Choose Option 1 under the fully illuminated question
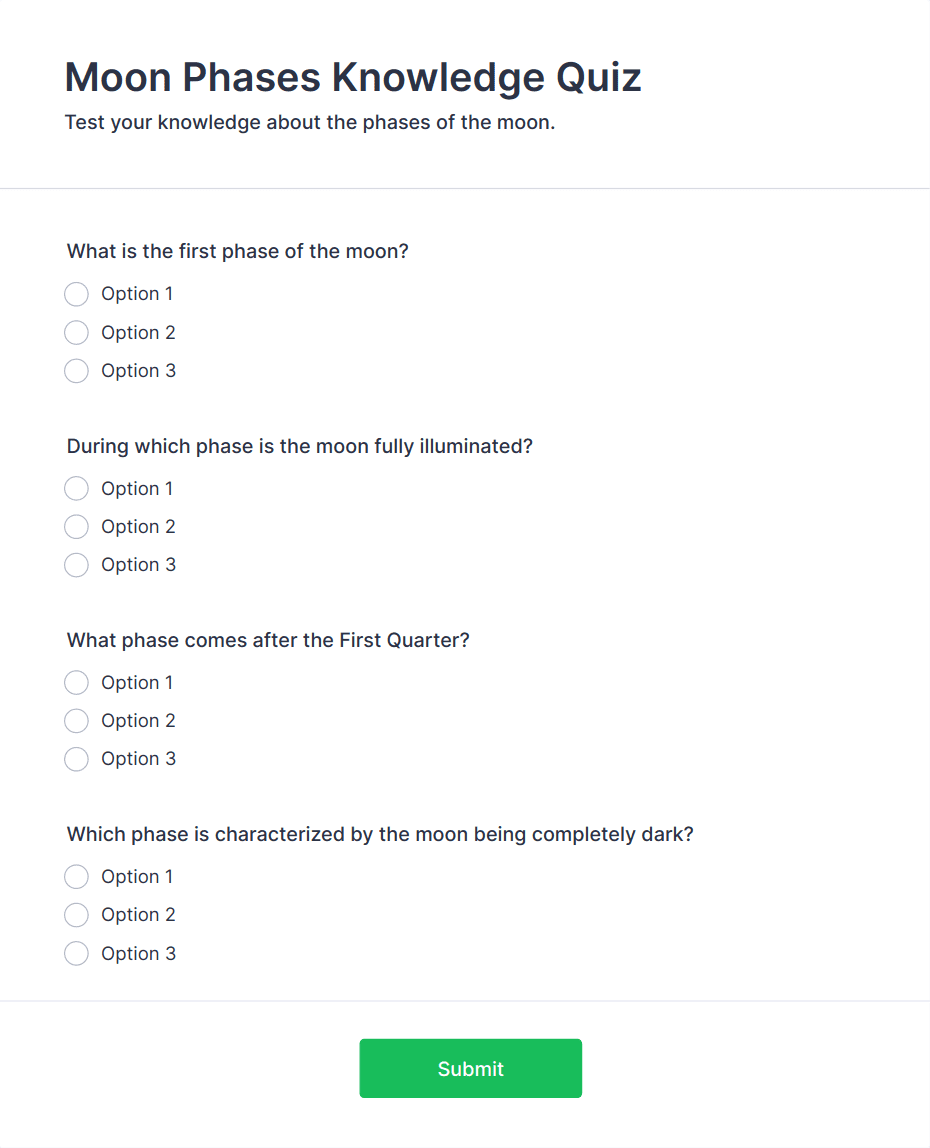Viewport: 930px width, 1148px height. point(76,488)
